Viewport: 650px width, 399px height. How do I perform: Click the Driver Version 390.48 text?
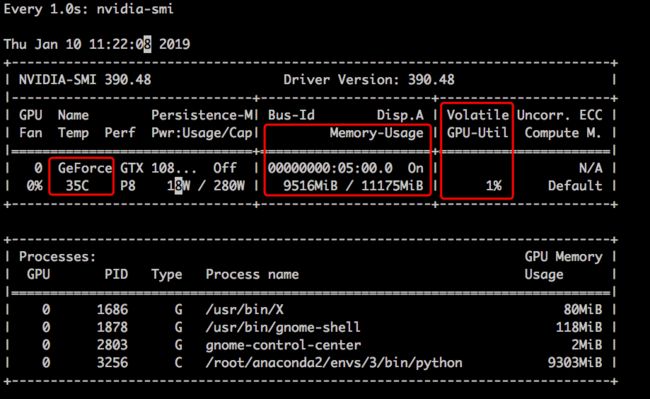click(369, 80)
